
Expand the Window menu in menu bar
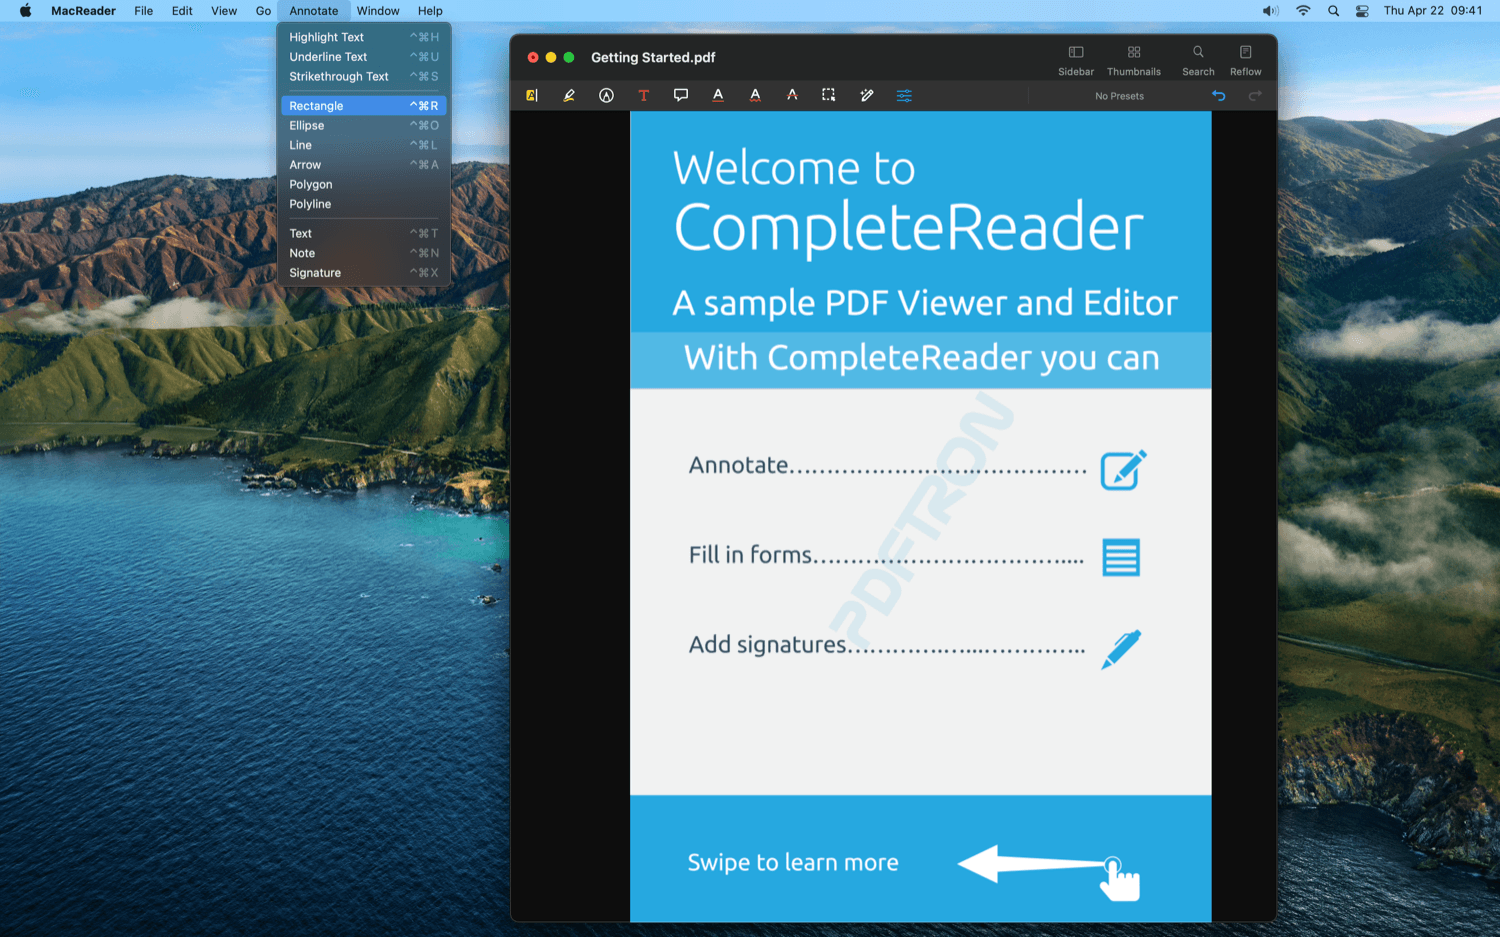pos(378,11)
